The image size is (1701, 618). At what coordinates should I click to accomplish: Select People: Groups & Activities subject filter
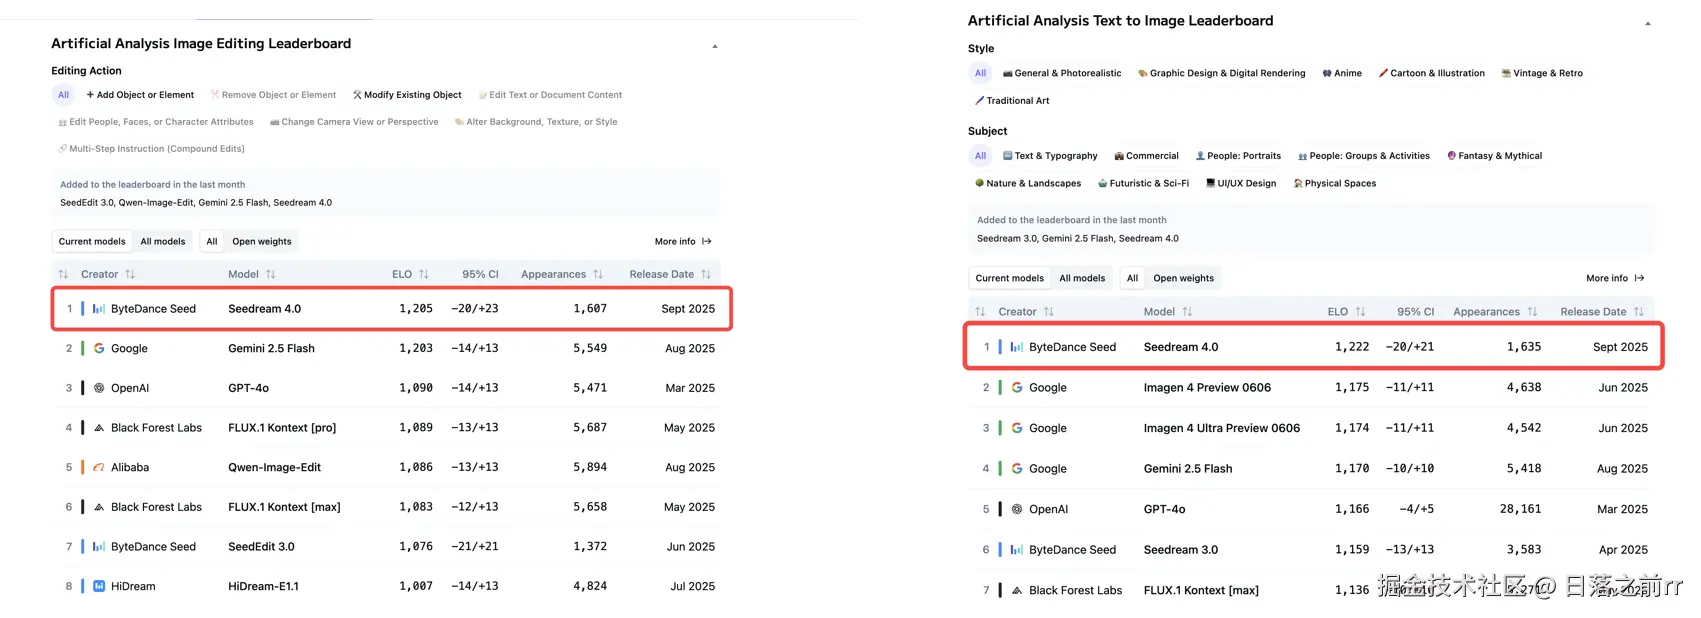click(x=1363, y=156)
